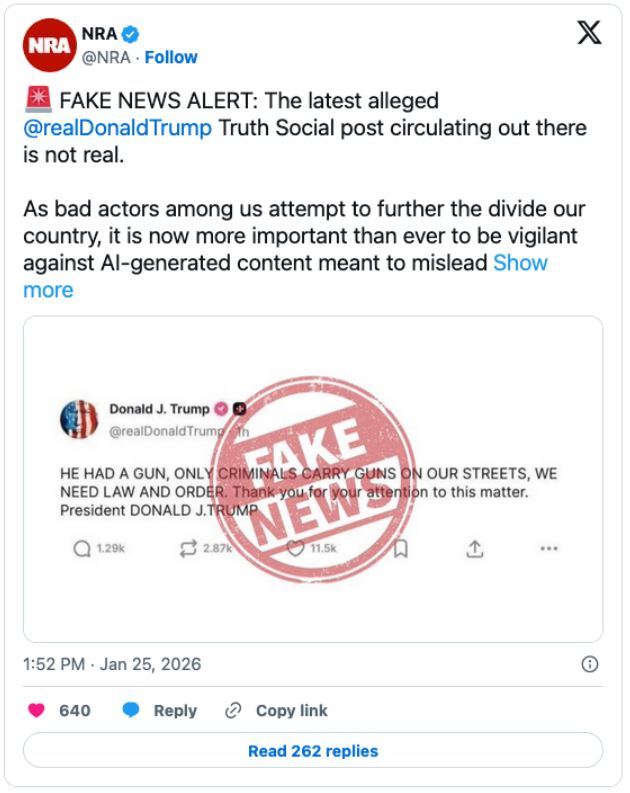Open the X logo link
Viewport: 630px width, 793px height.
coord(590,34)
